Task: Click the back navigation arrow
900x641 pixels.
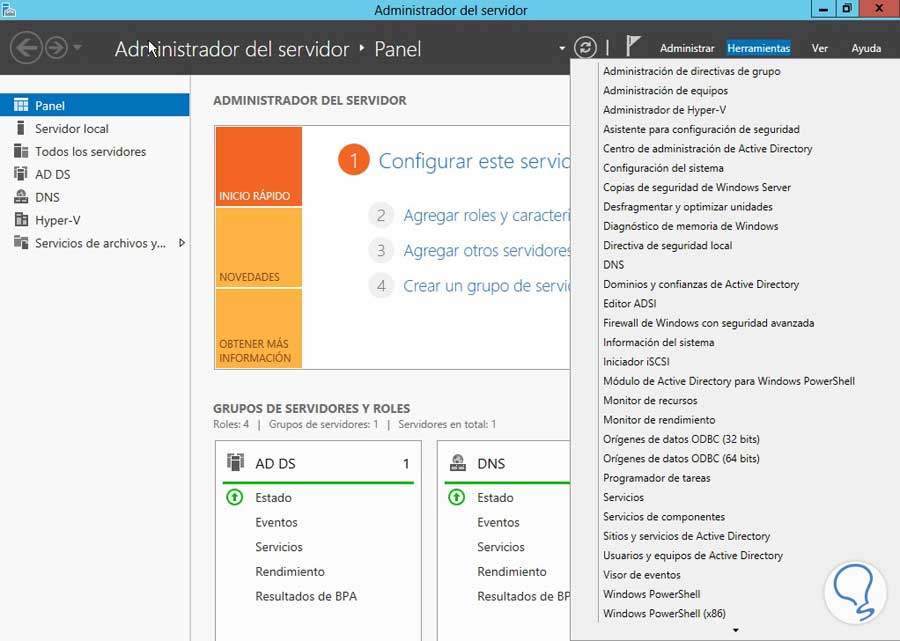Action: (x=26, y=48)
